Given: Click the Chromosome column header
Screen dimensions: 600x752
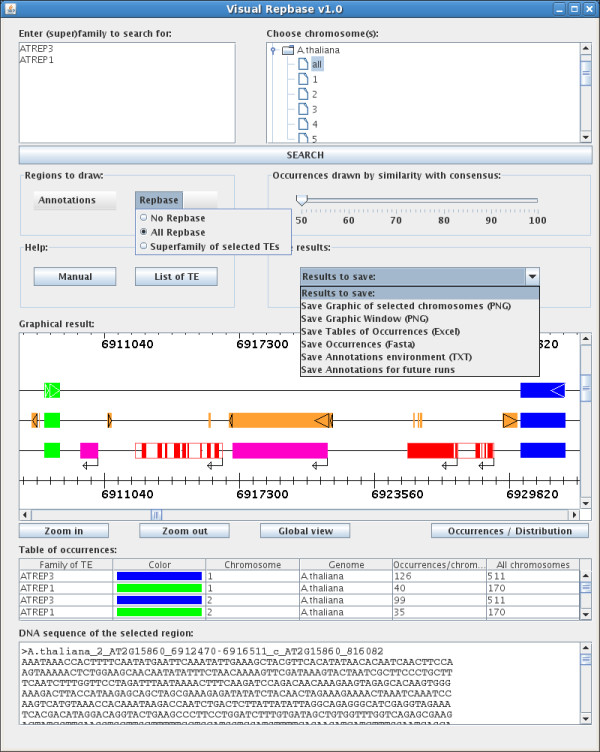Looking at the screenshot, I should (x=253, y=564).
